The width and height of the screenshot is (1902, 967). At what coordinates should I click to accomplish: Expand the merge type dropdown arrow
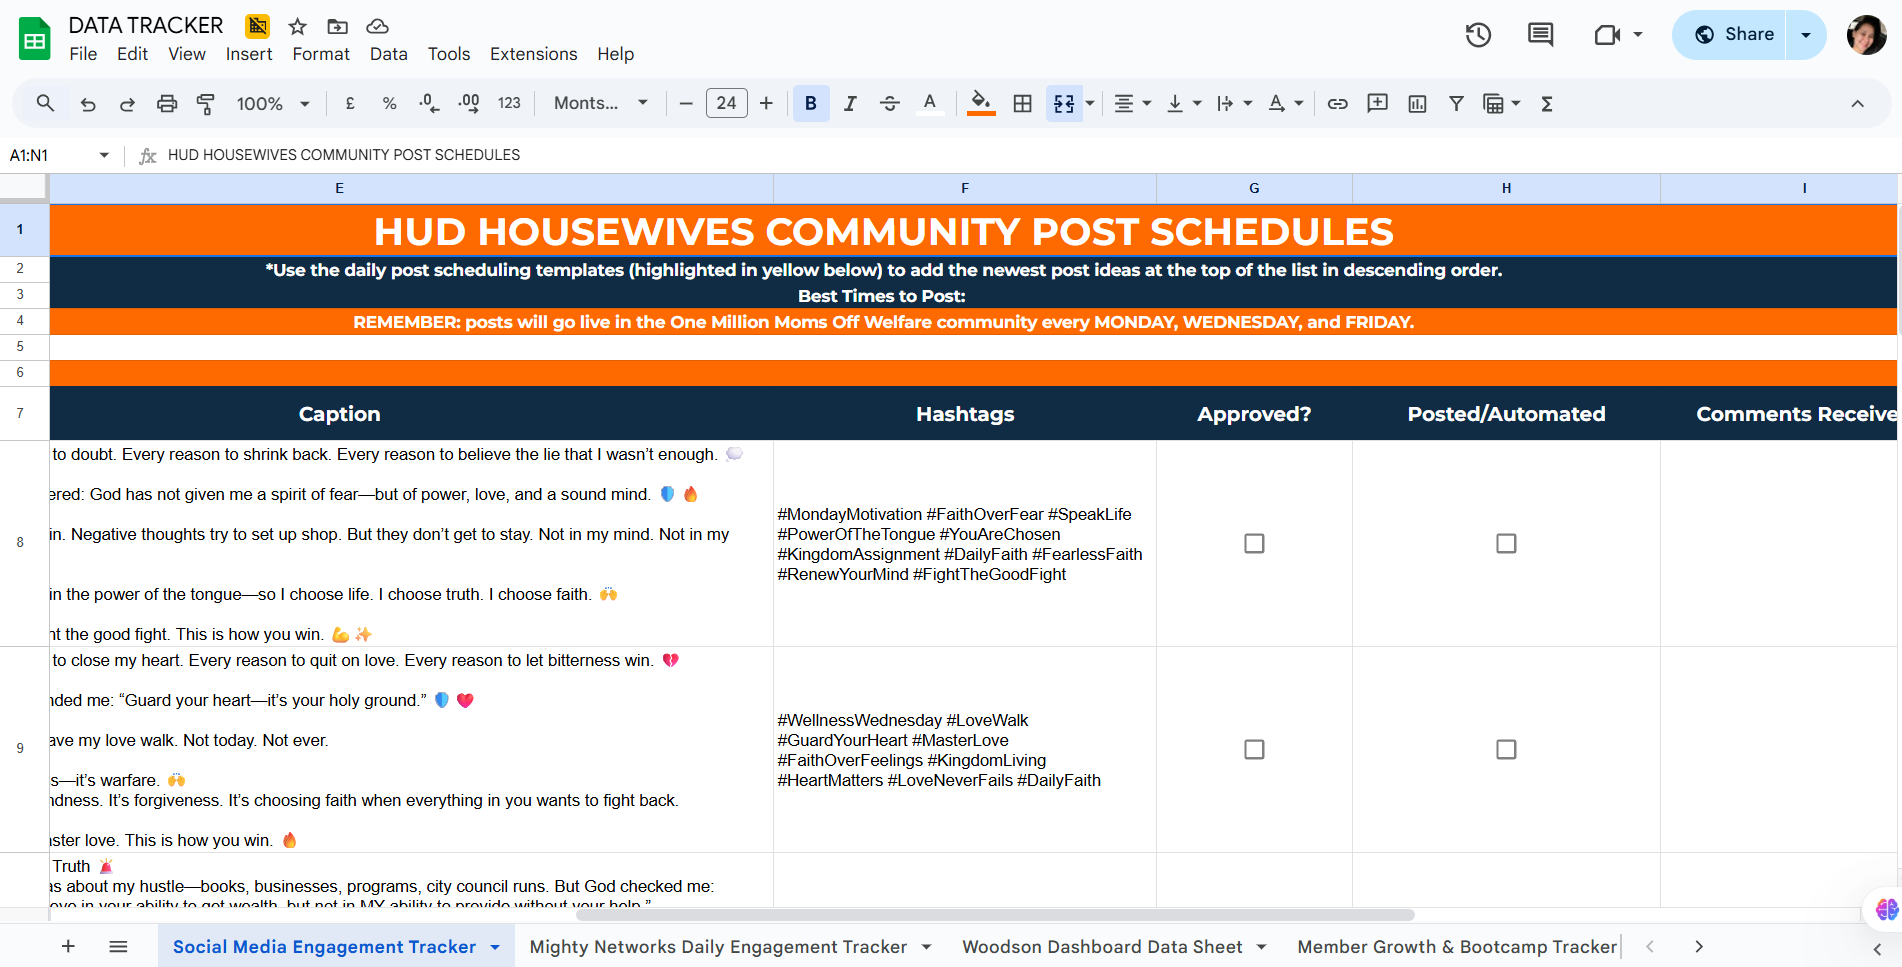tap(1090, 103)
